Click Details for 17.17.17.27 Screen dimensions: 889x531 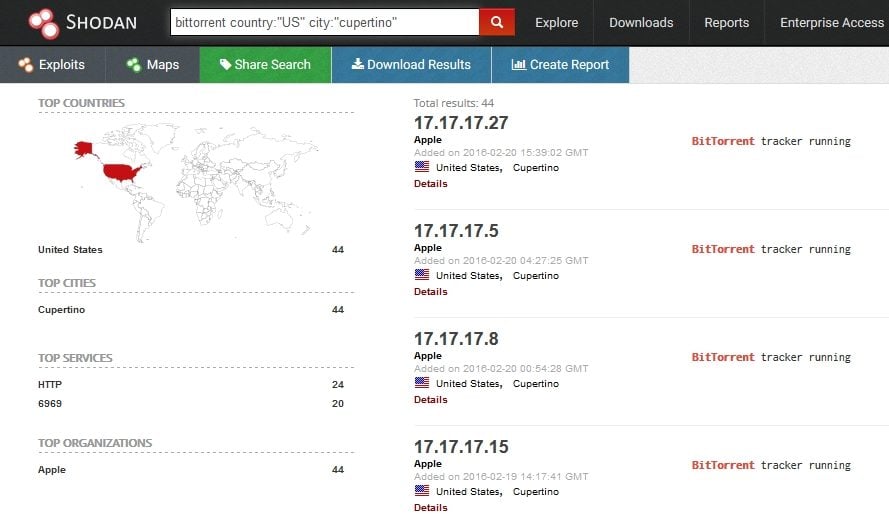pos(430,184)
